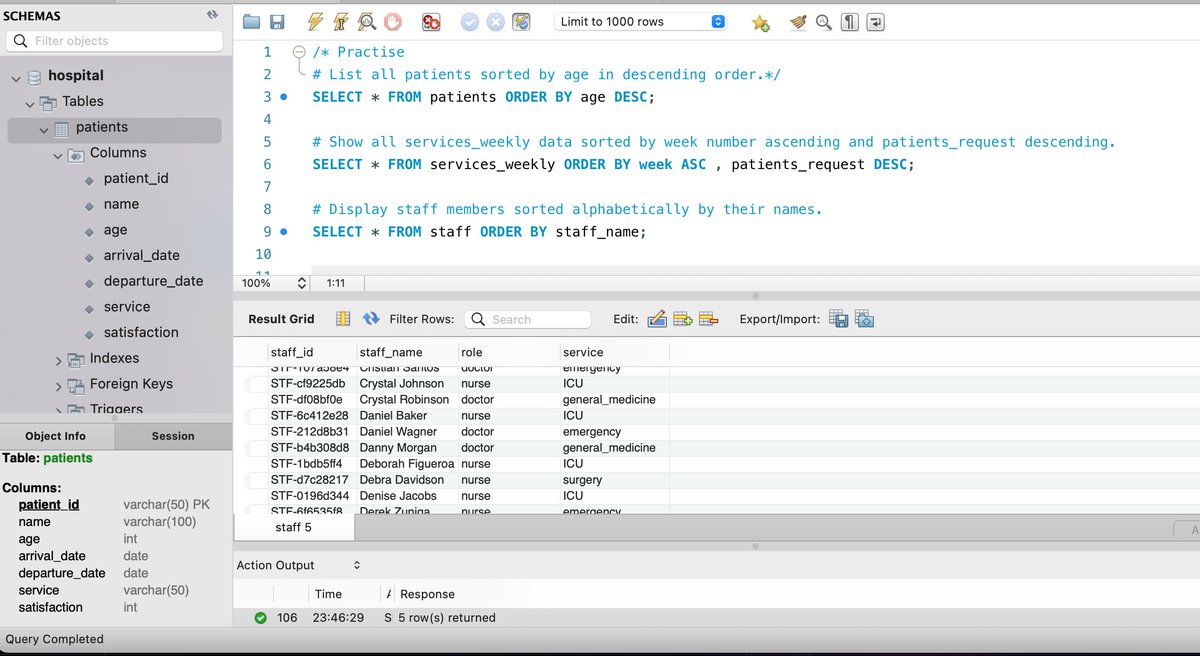Beautify the SQL query with the broom icon

point(797,21)
